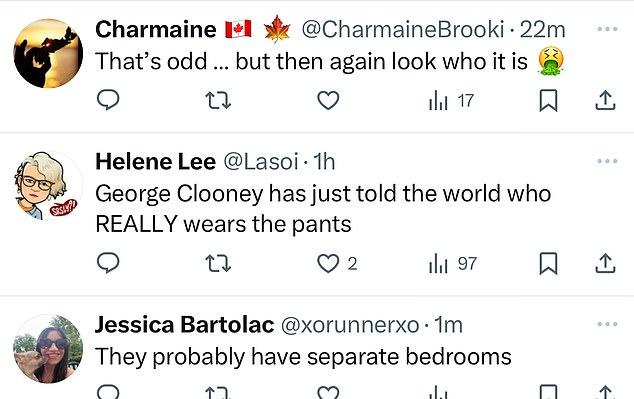Open @CharmaineBrooki profile handle

(403, 29)
